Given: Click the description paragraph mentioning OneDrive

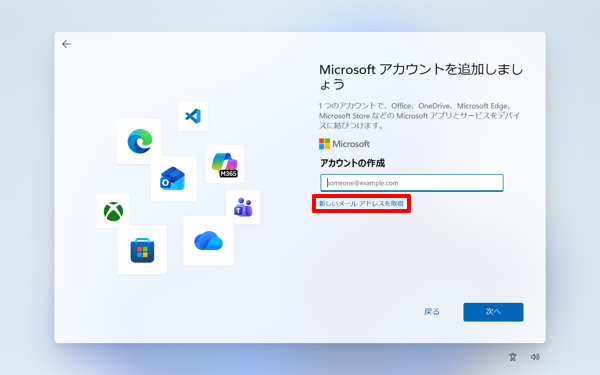Looking at the screenshot, I should click(419, 116).
